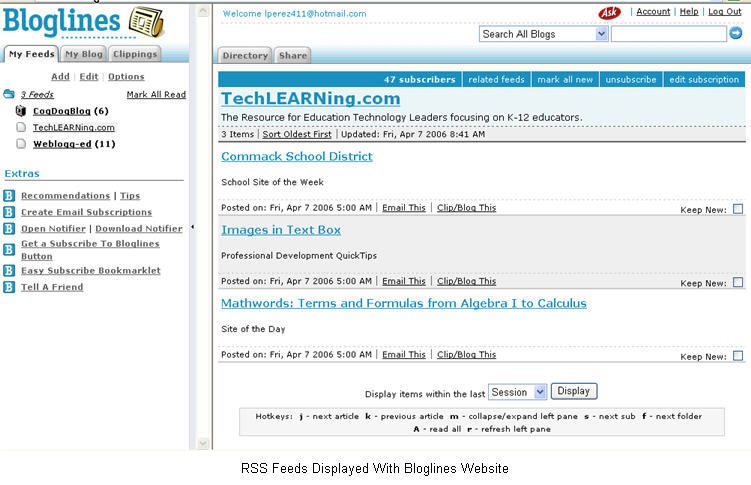This screenshot has height=485, width=751.
Task: Click Mark All Read
Action: pos(156,94)
